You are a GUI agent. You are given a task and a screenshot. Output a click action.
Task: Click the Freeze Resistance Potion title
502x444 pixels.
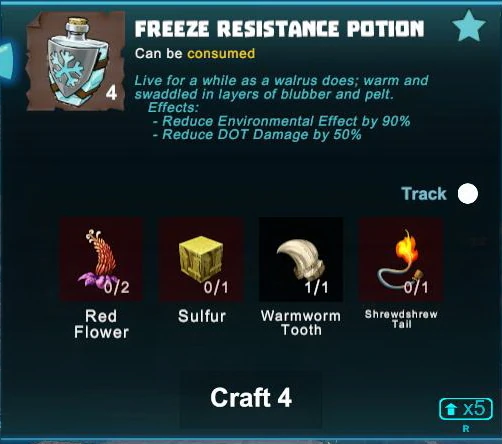(279, 29)
